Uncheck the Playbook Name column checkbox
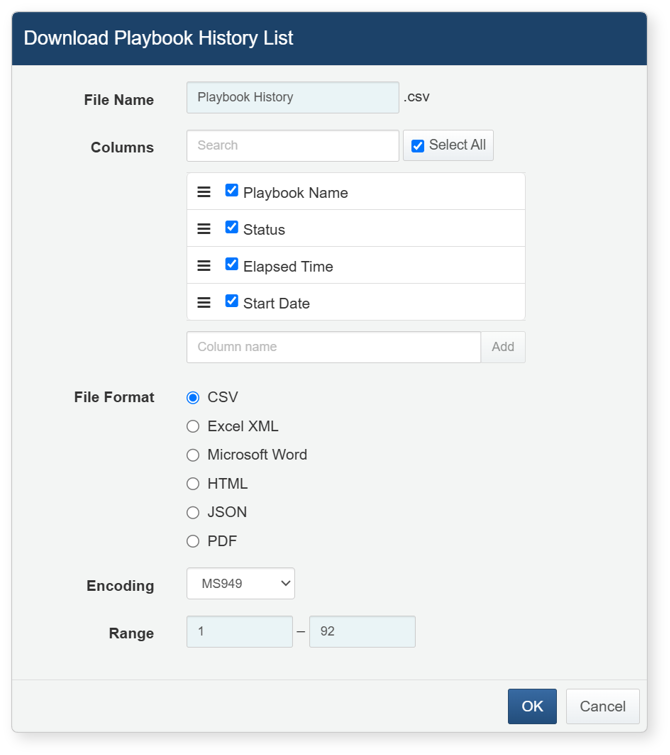The image size is (670, 755). (232, 190)
